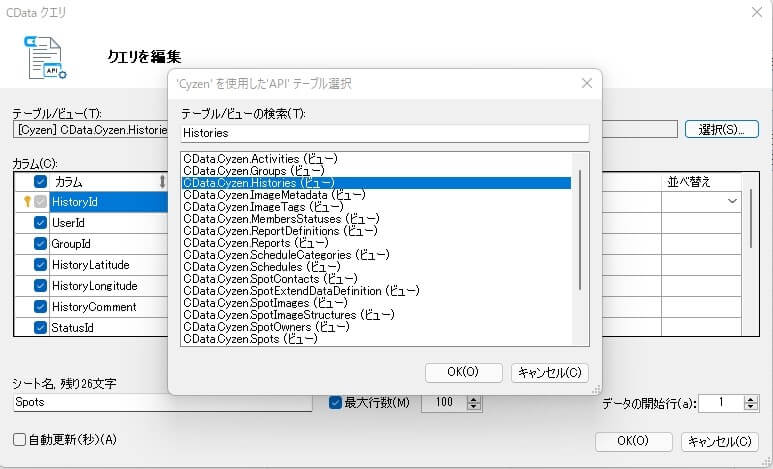Image resolution: width=773 pixels, height=469 pixels.
Task: Click the 選択(S)... button
Action: pyautogui.click(x=721, y=129)
